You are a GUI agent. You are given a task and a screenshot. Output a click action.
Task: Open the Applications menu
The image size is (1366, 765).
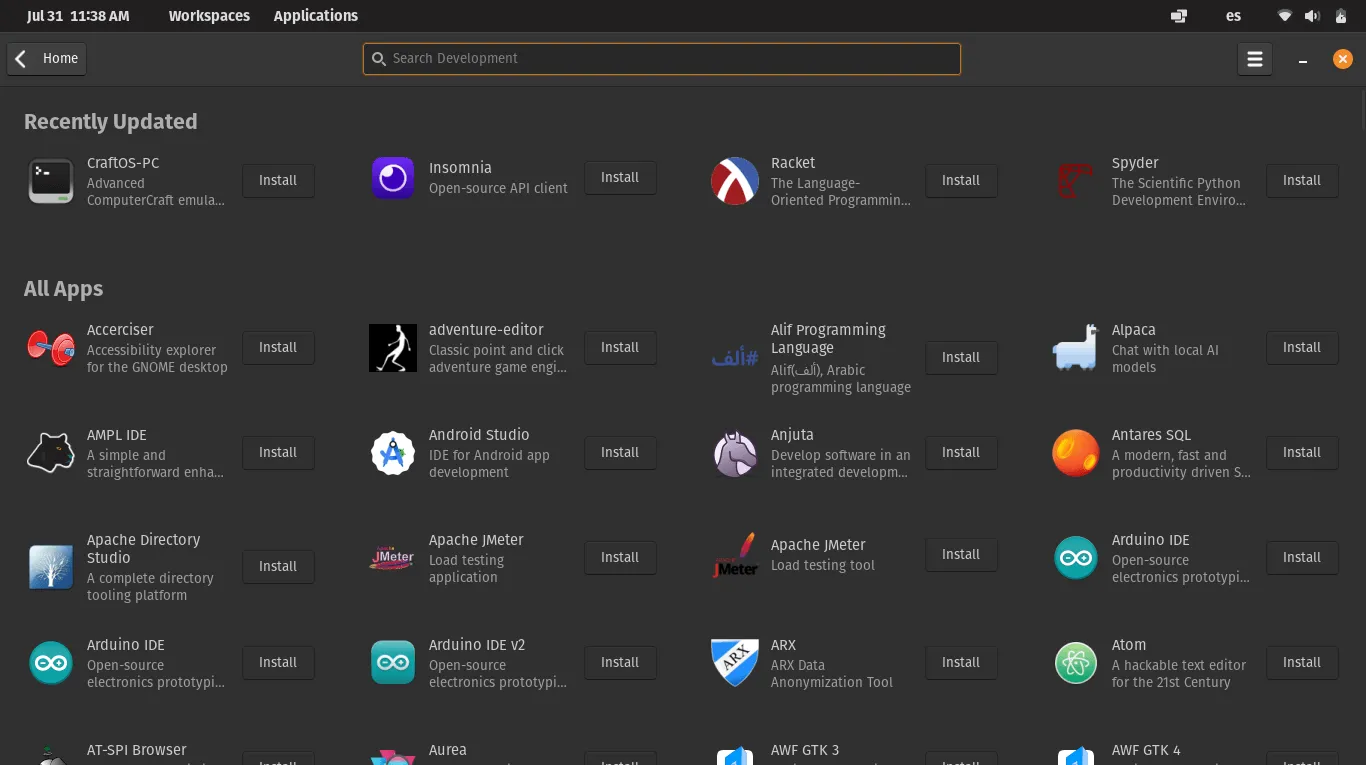point(316,16)
